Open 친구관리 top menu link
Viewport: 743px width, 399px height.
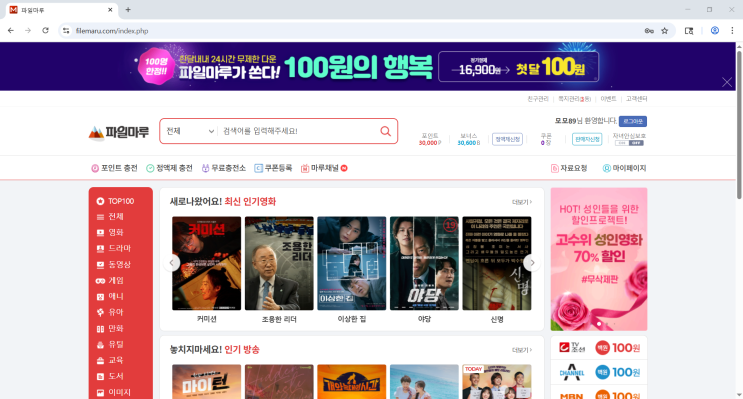coord(538,99)
